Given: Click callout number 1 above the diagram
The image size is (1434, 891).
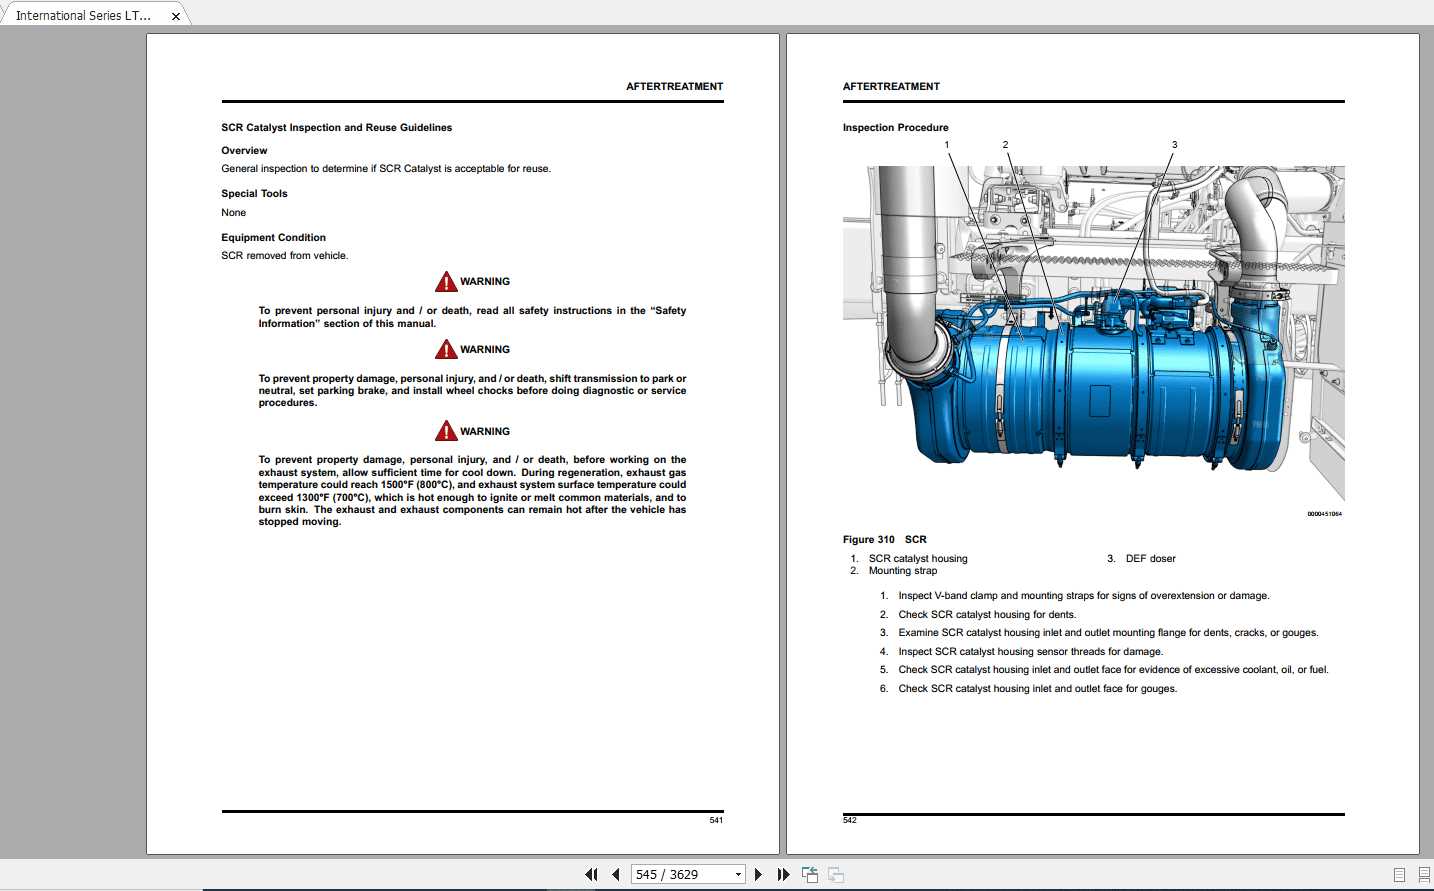Looking at the screenshot, I should [947, 145].
